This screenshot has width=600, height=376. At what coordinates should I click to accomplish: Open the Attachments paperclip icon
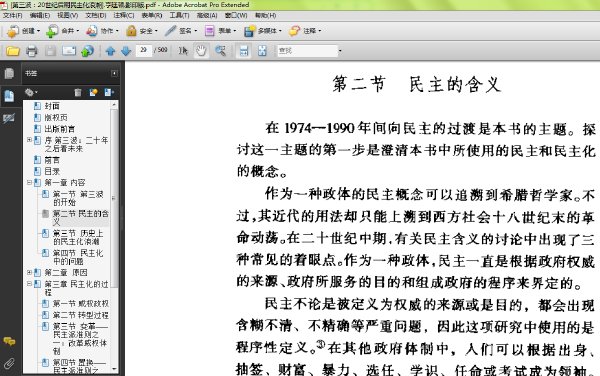pyautogui.click(x=9, y=363)
